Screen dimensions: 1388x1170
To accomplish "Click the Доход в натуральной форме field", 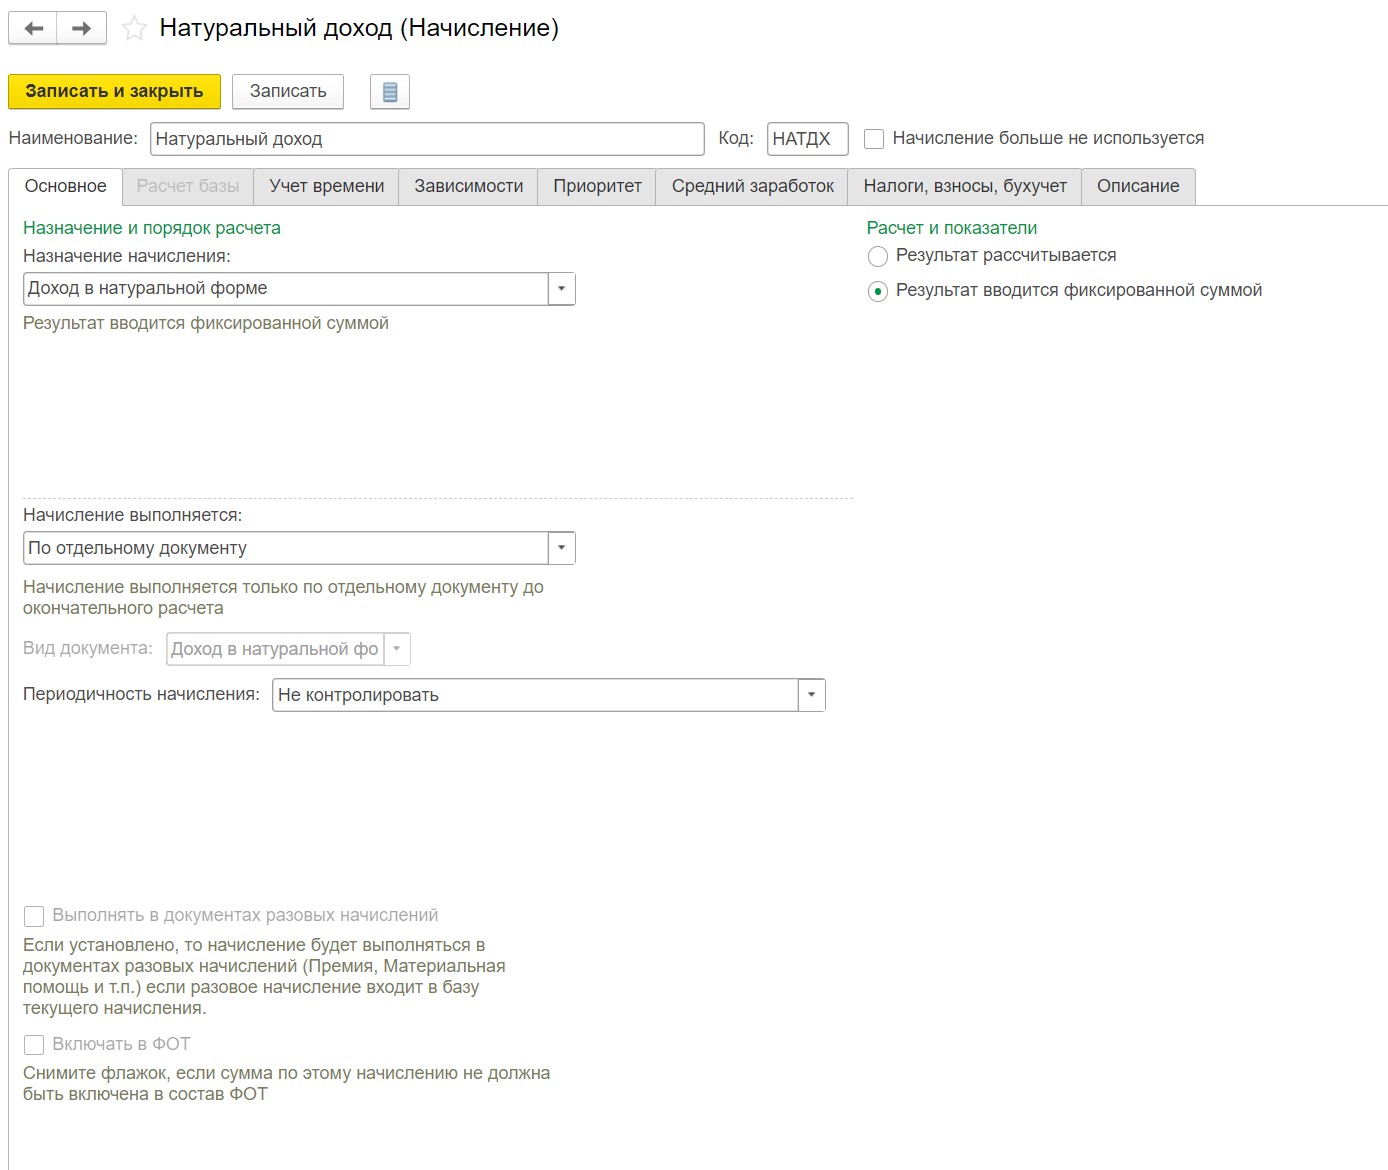I will (286, 289).
